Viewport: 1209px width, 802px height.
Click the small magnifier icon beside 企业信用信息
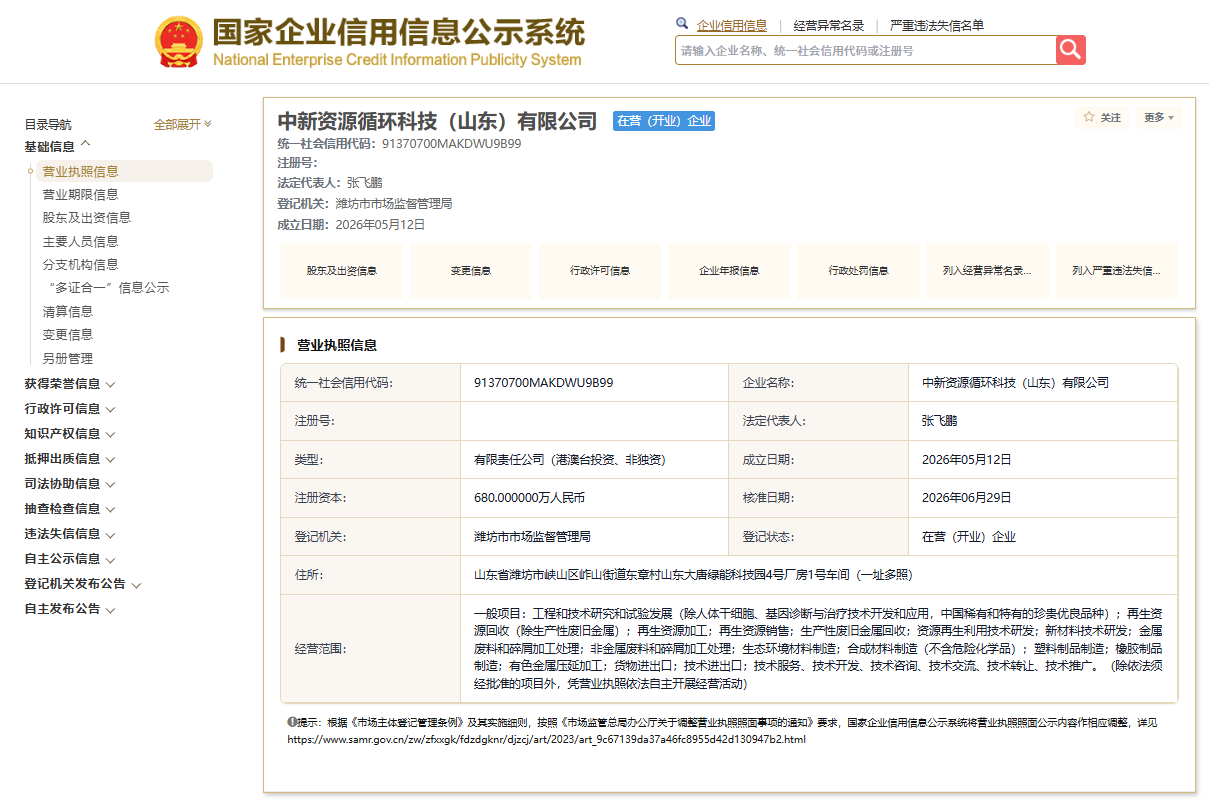682,24
